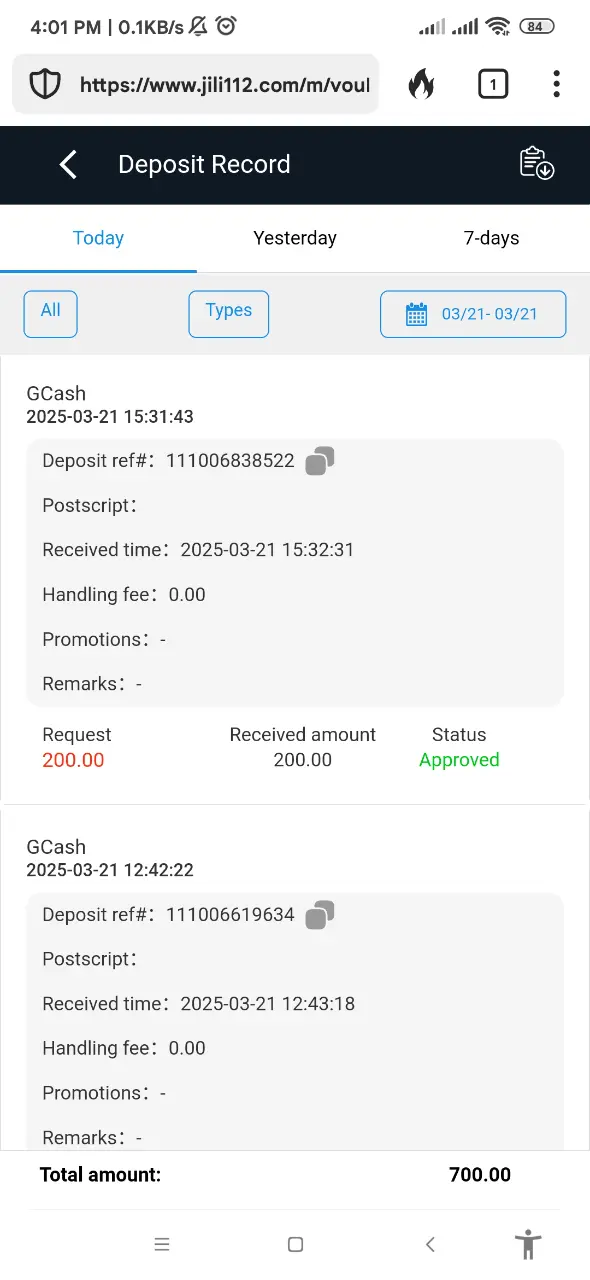The image size is (590, 1280).
Task: Switch to the Yesterday tab
Action: (x=295, y=238)
